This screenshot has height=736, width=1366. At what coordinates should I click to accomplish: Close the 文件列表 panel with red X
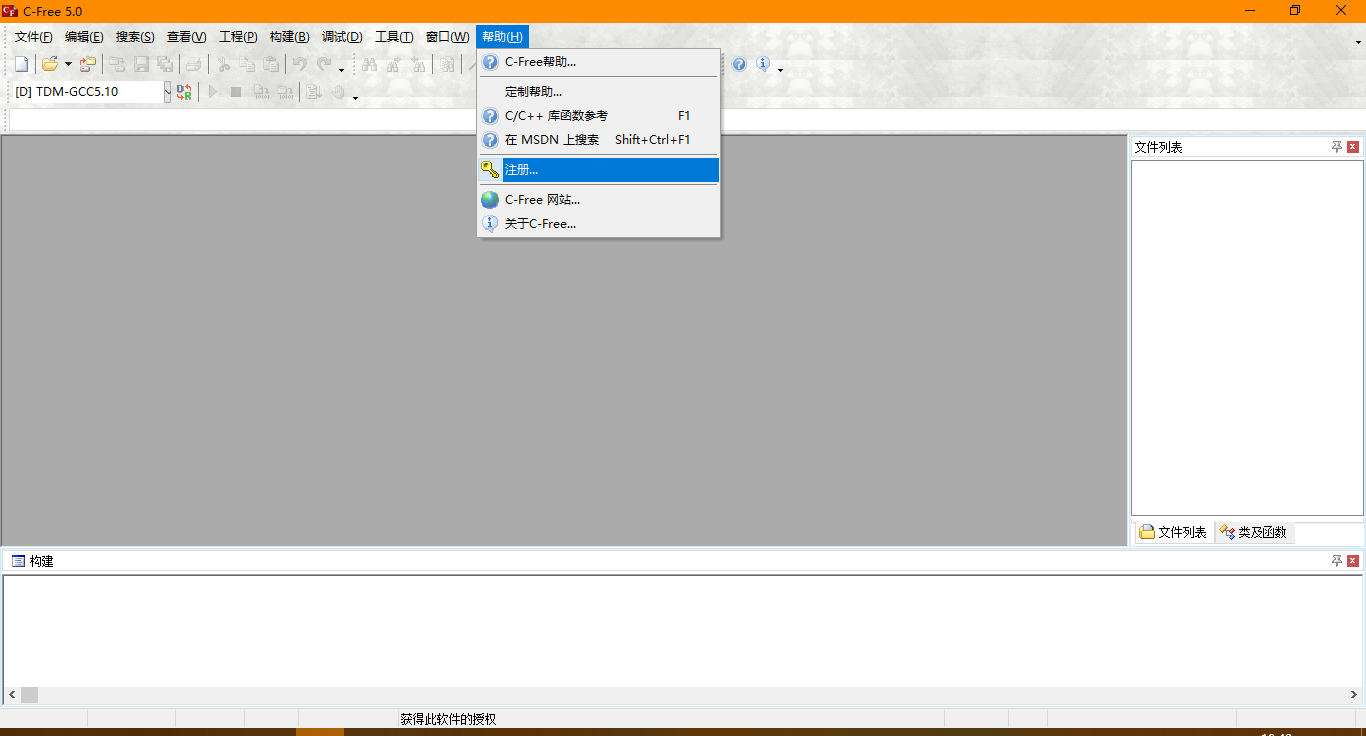[x=1353, y=147]
